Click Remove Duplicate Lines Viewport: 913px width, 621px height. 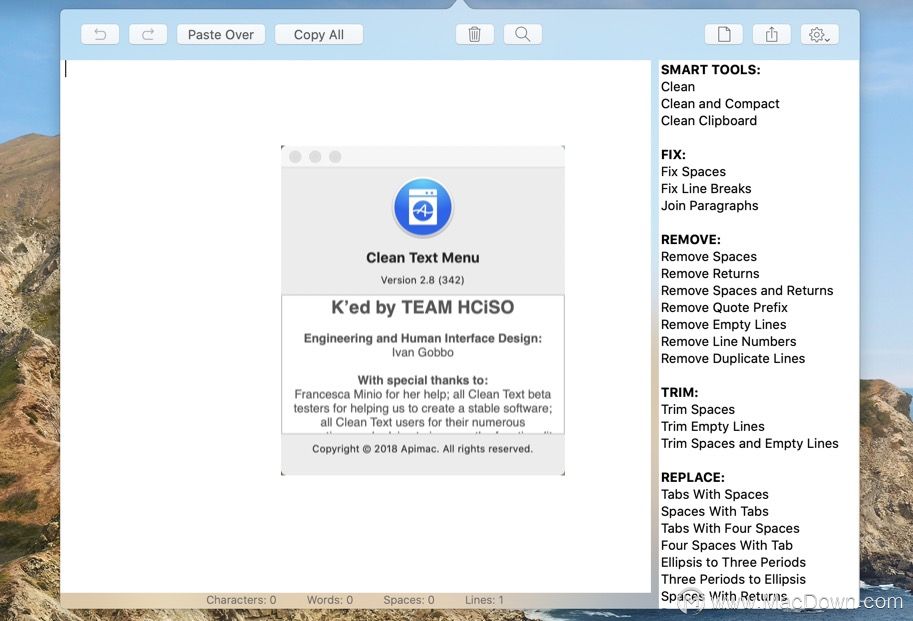(x=732, y=359)
